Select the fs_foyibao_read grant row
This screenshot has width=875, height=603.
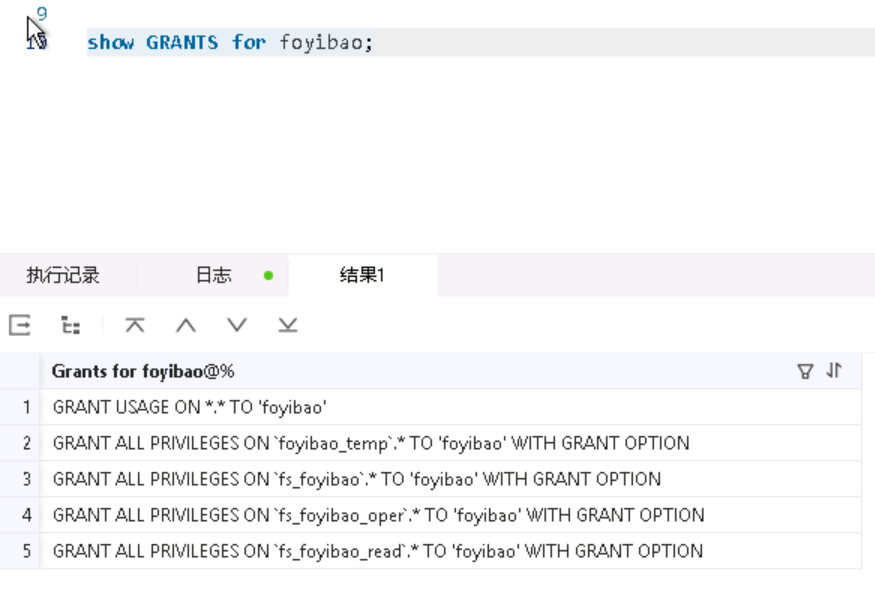[451, 551]
